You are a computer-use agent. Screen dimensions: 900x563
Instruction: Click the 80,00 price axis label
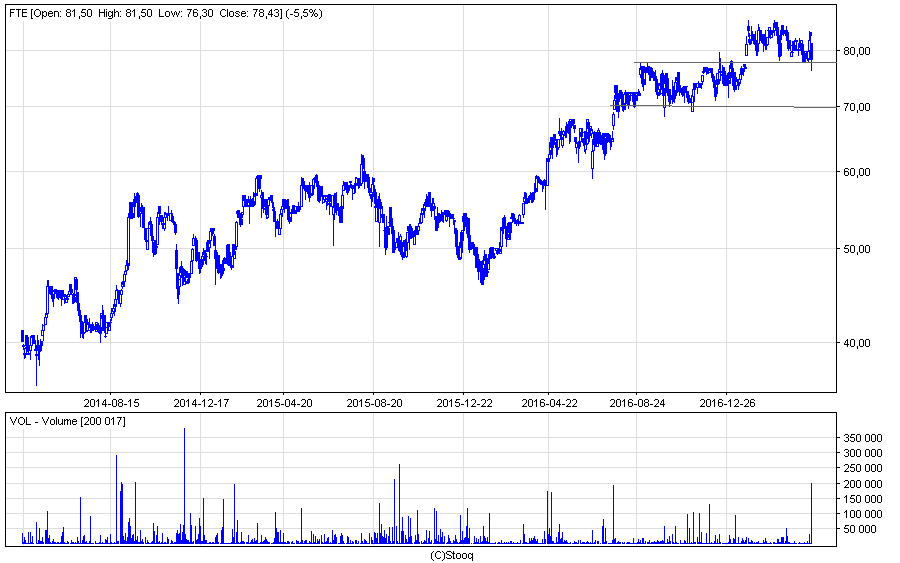click(856, 51)
